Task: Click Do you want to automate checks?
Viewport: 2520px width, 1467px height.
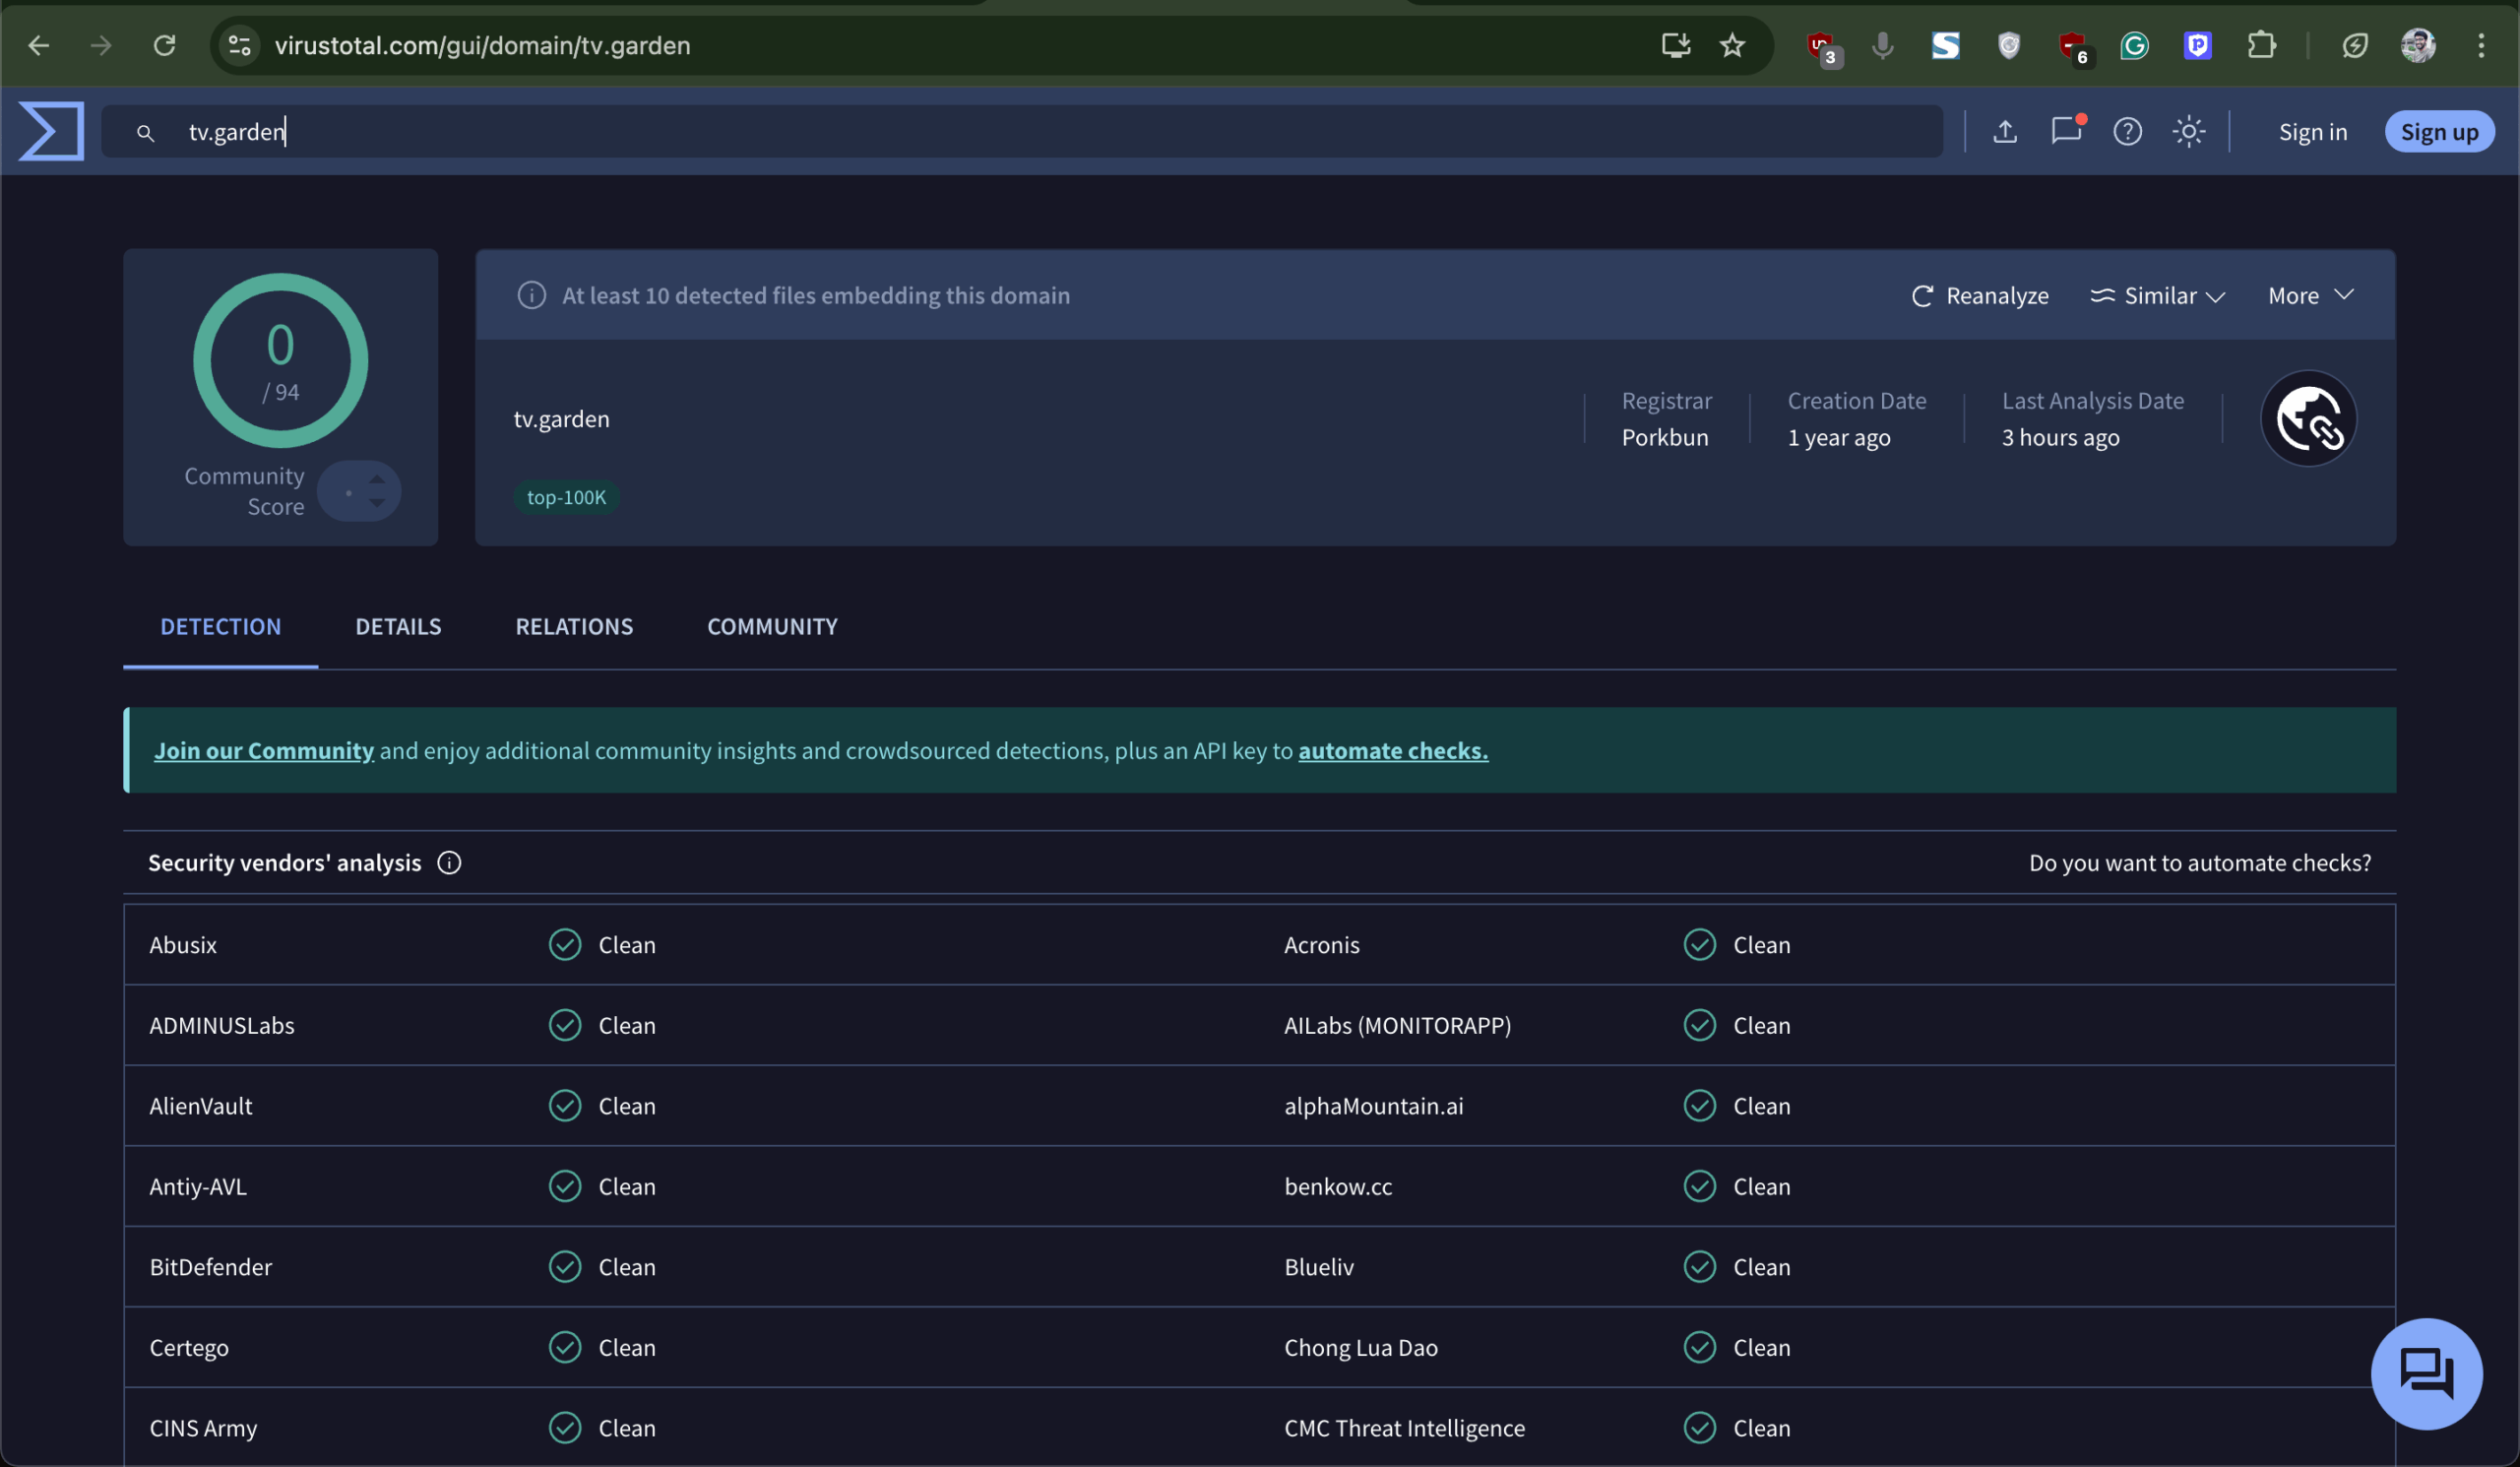Action: (2200, 862)
